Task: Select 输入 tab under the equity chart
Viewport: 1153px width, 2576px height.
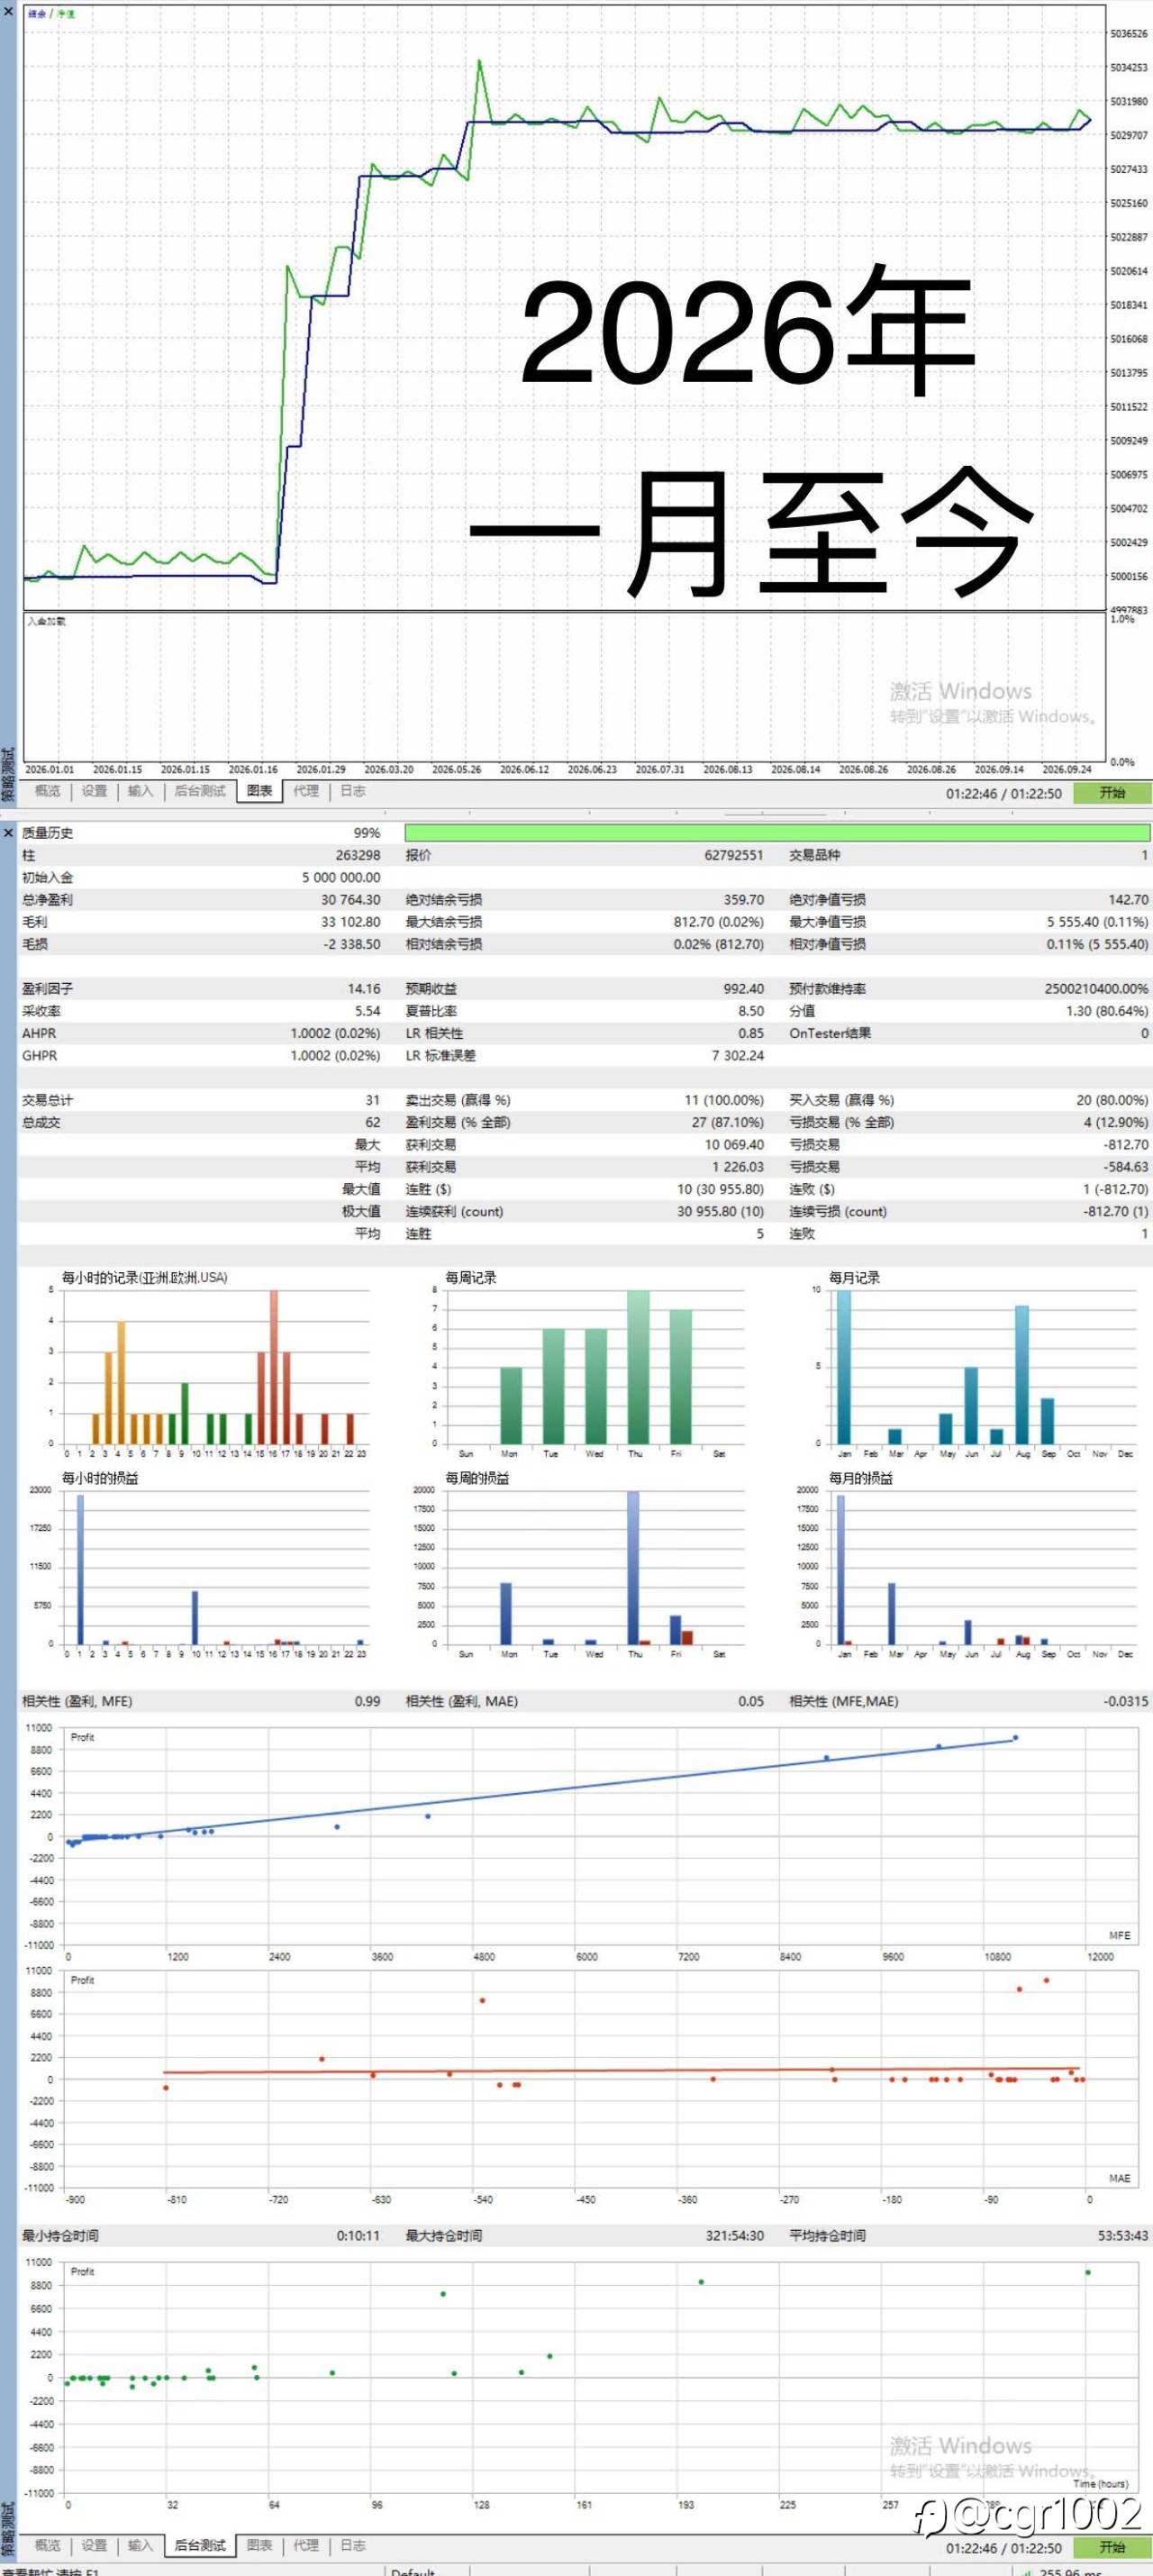Action: tap(141, 791)
